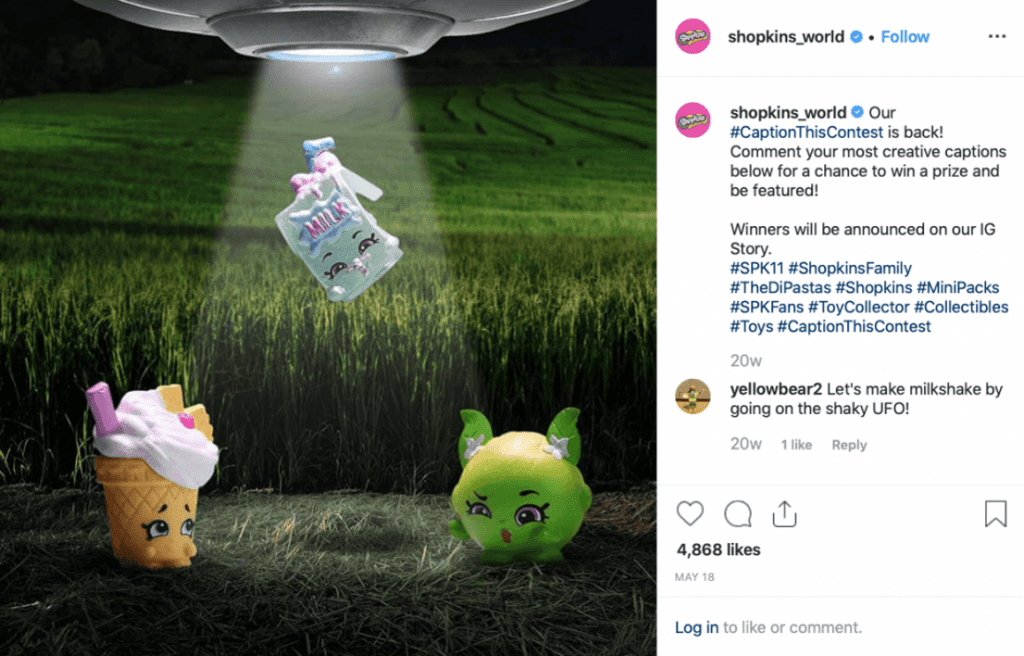1024x656 pixels.
Task: Open the #ToyCollector hashtag
Action: (858, 307)
